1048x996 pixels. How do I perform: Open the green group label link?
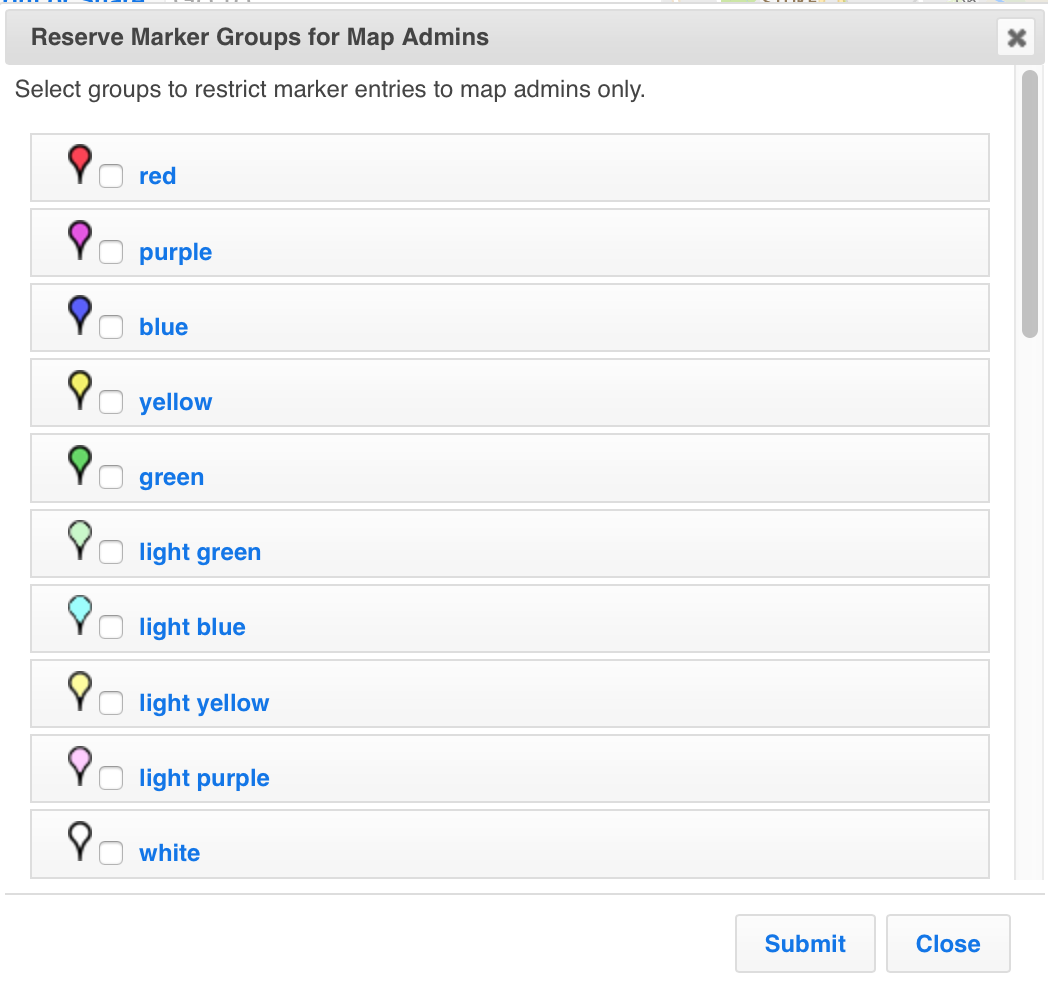(171, 477)
